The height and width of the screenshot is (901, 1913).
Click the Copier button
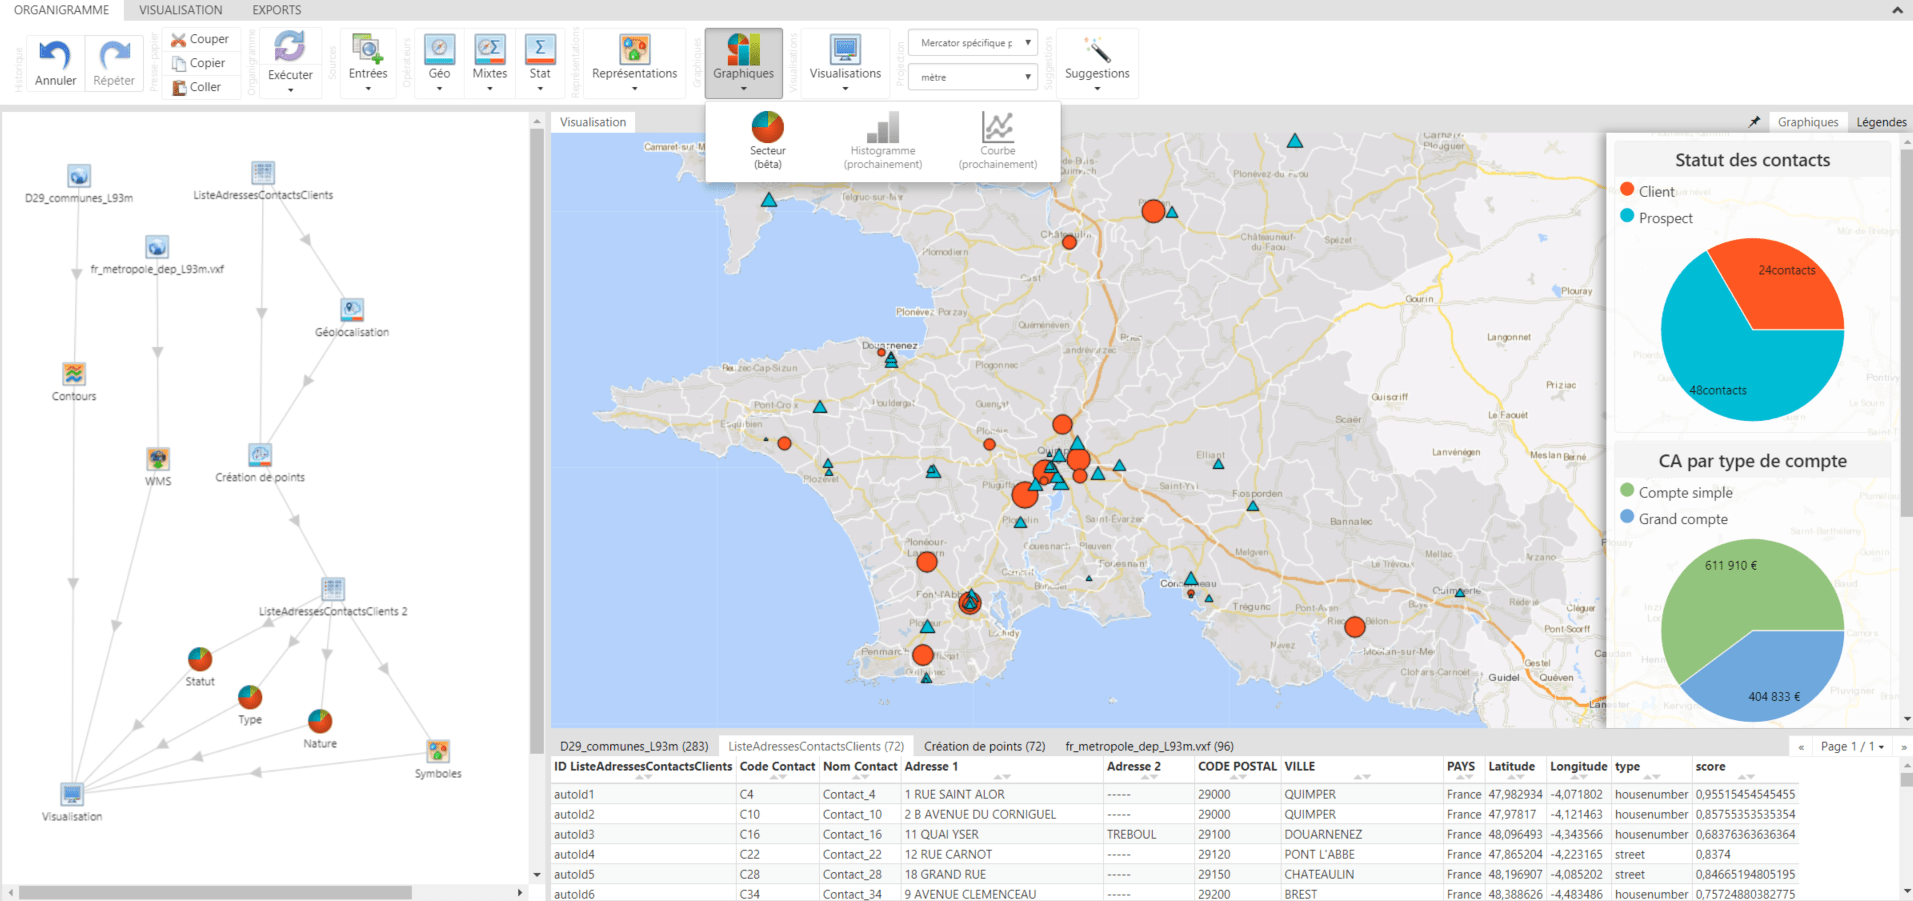point(207,63)
